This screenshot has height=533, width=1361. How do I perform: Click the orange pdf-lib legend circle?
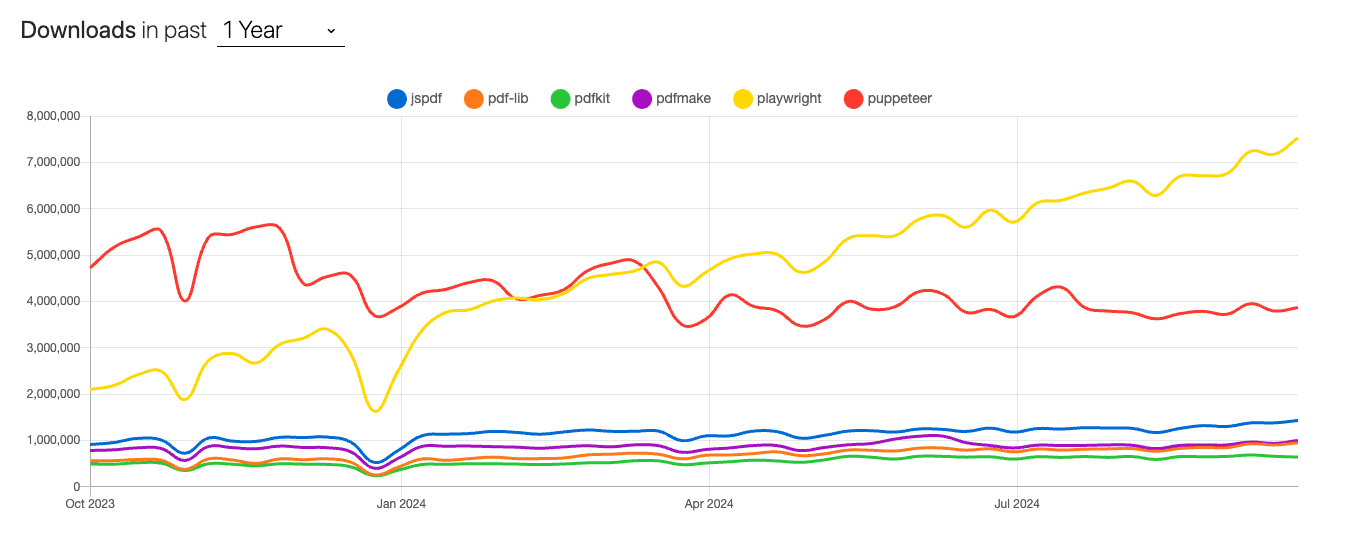[x=474, y=98]
